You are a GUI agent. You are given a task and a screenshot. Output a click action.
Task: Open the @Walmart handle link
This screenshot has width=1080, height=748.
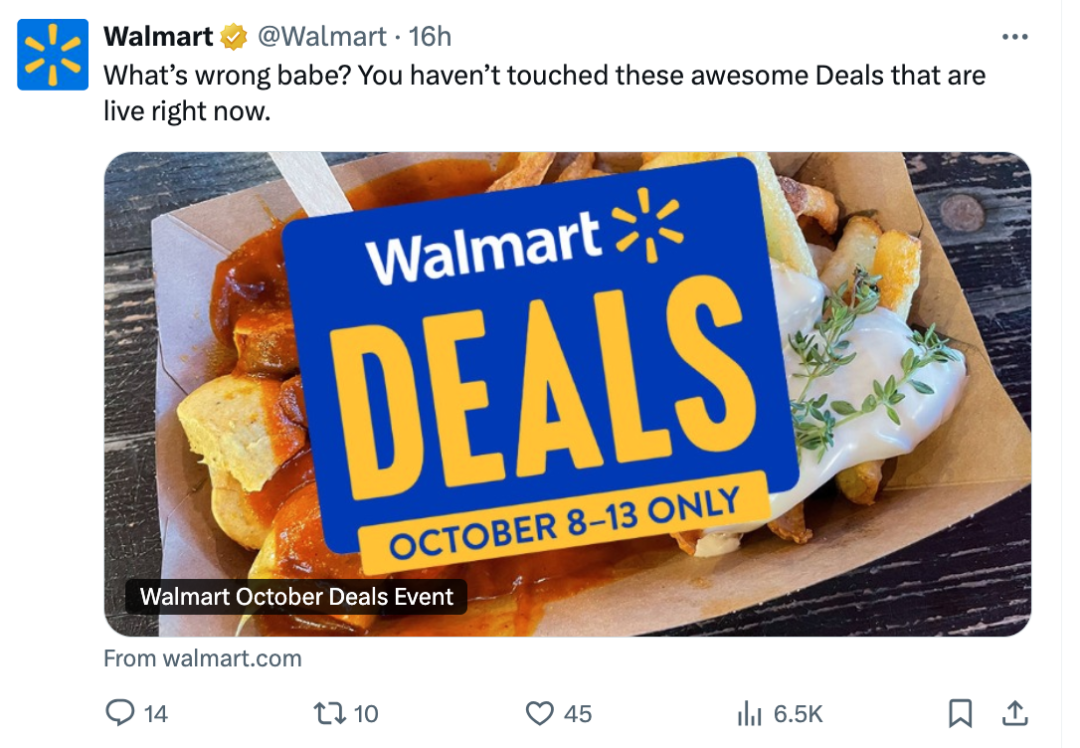click(322, 37)
